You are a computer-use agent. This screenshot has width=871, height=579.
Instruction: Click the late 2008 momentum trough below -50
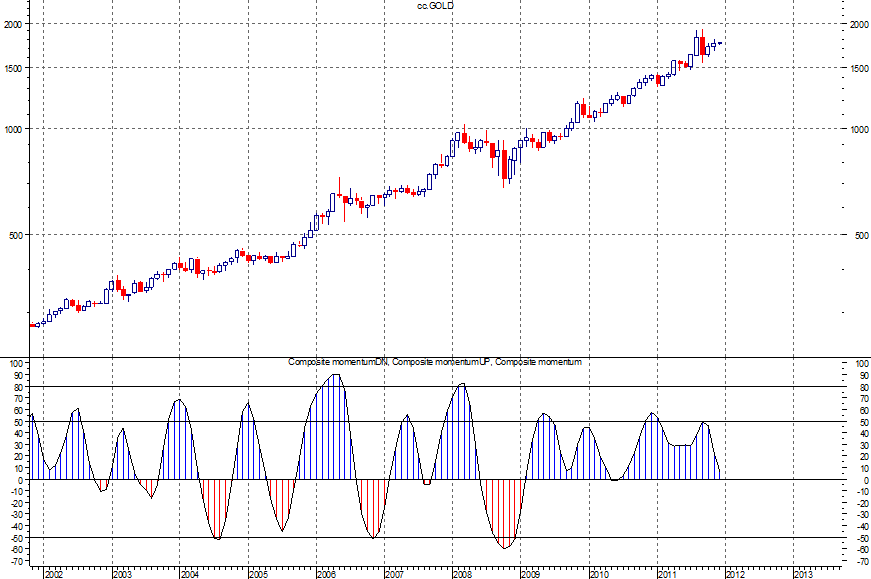click(504, 544)
